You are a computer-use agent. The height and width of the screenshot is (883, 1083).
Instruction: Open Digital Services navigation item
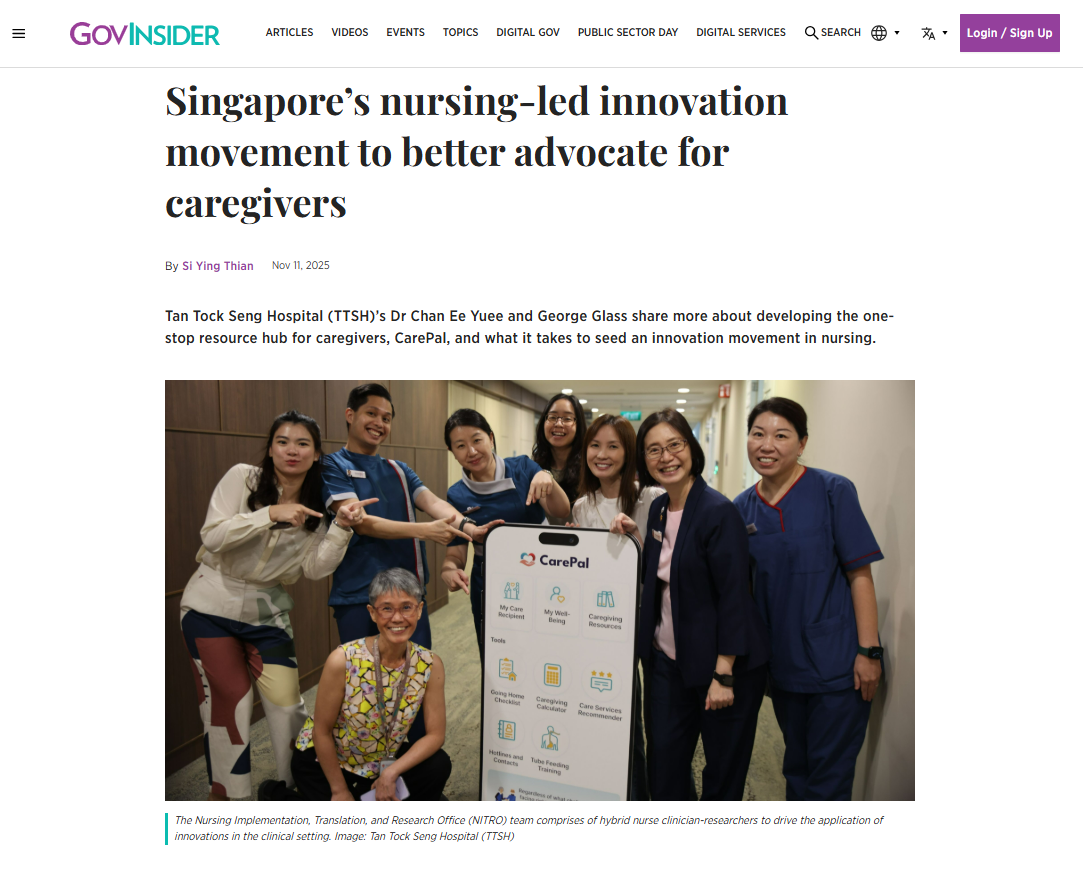point(740,32)
